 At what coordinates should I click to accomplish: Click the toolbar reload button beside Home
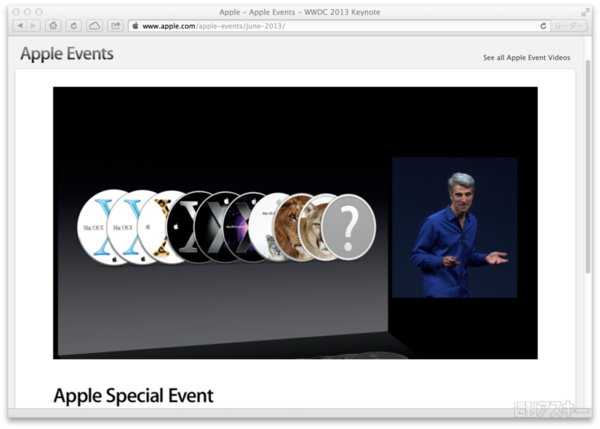73,26
